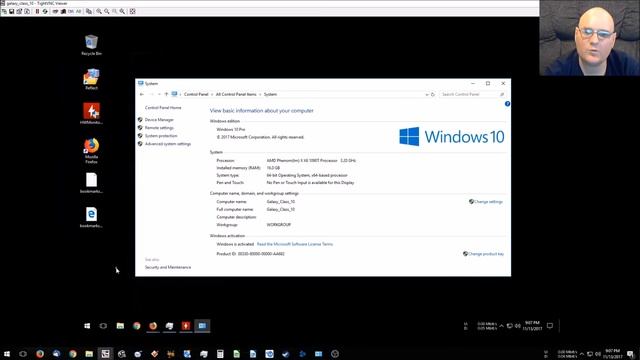The image size is (640, 360).
Task: Select the blank bookmarks file on desktop
Action: point(91,183)
